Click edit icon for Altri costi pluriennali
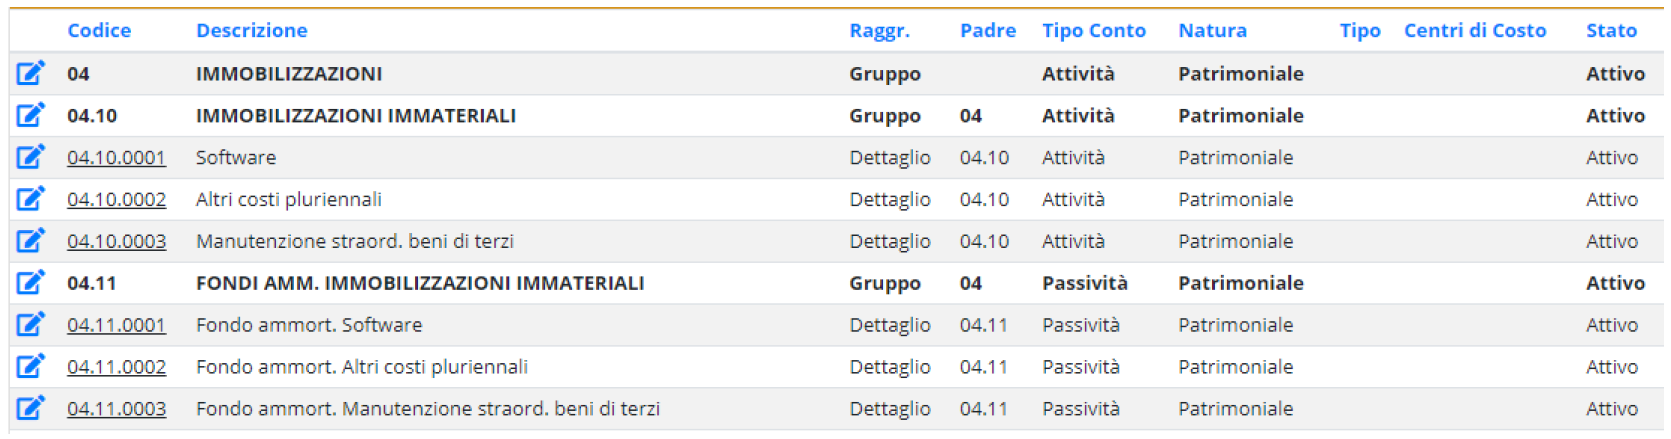1671x439 pixels. [x=30, y=199]
